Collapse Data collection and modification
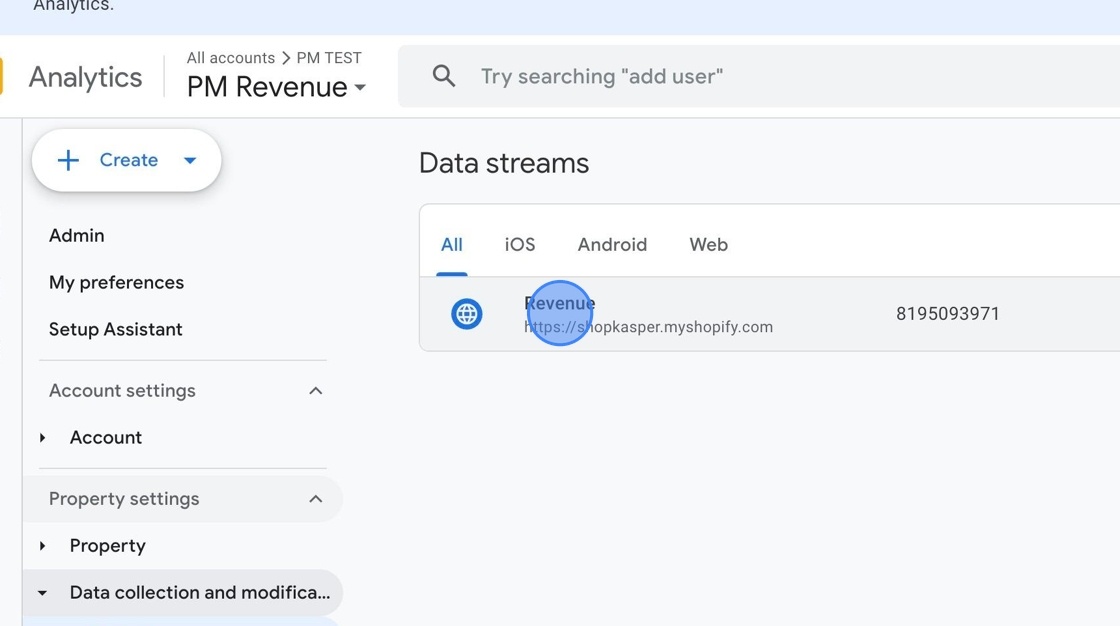The height and width of the screenshot is (626, 1120). (42, 592)
